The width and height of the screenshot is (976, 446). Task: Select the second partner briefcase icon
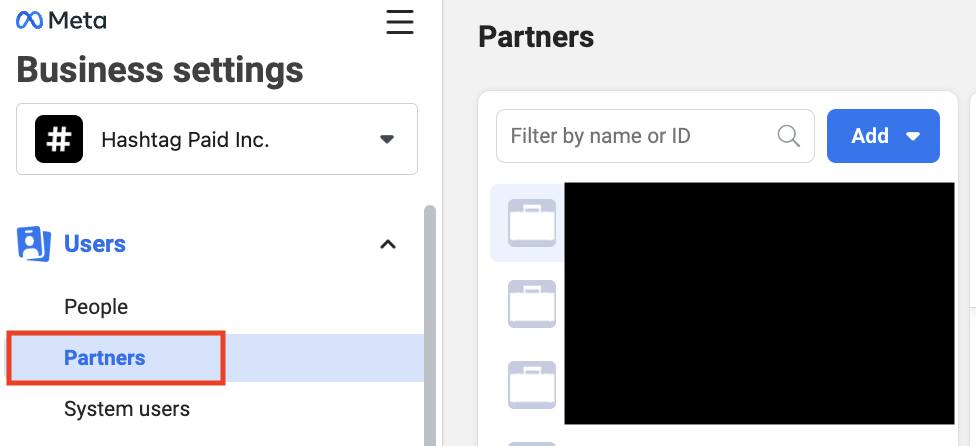click(532, 304)
